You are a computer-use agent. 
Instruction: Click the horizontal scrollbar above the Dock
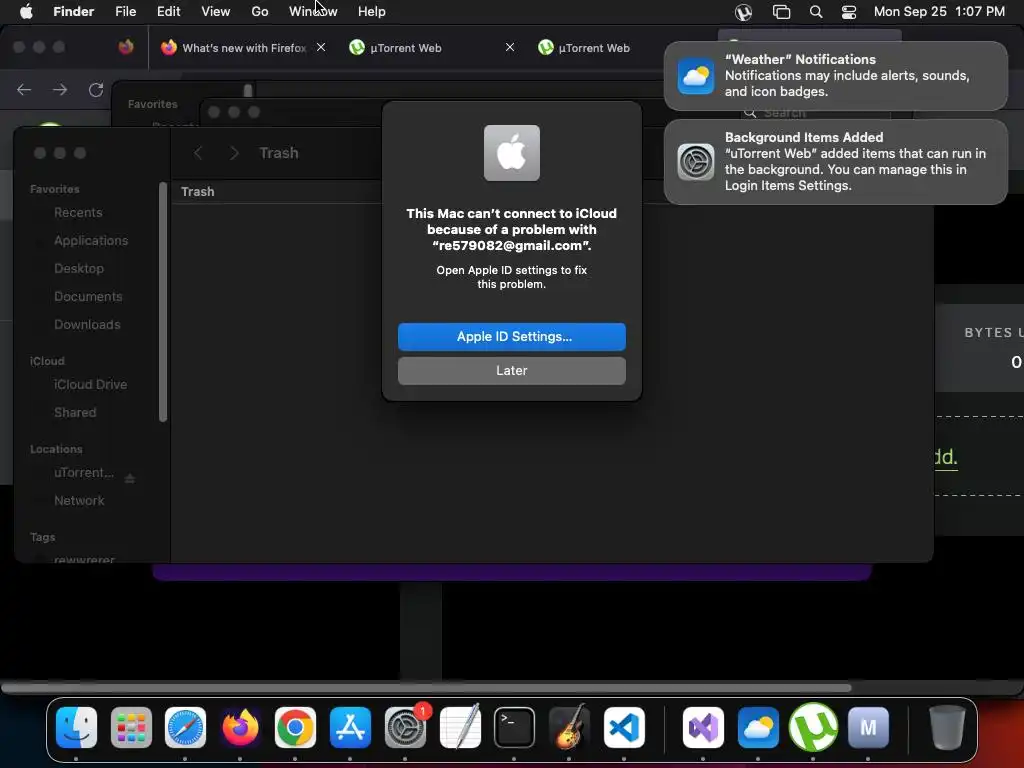(x=426, y=688)
